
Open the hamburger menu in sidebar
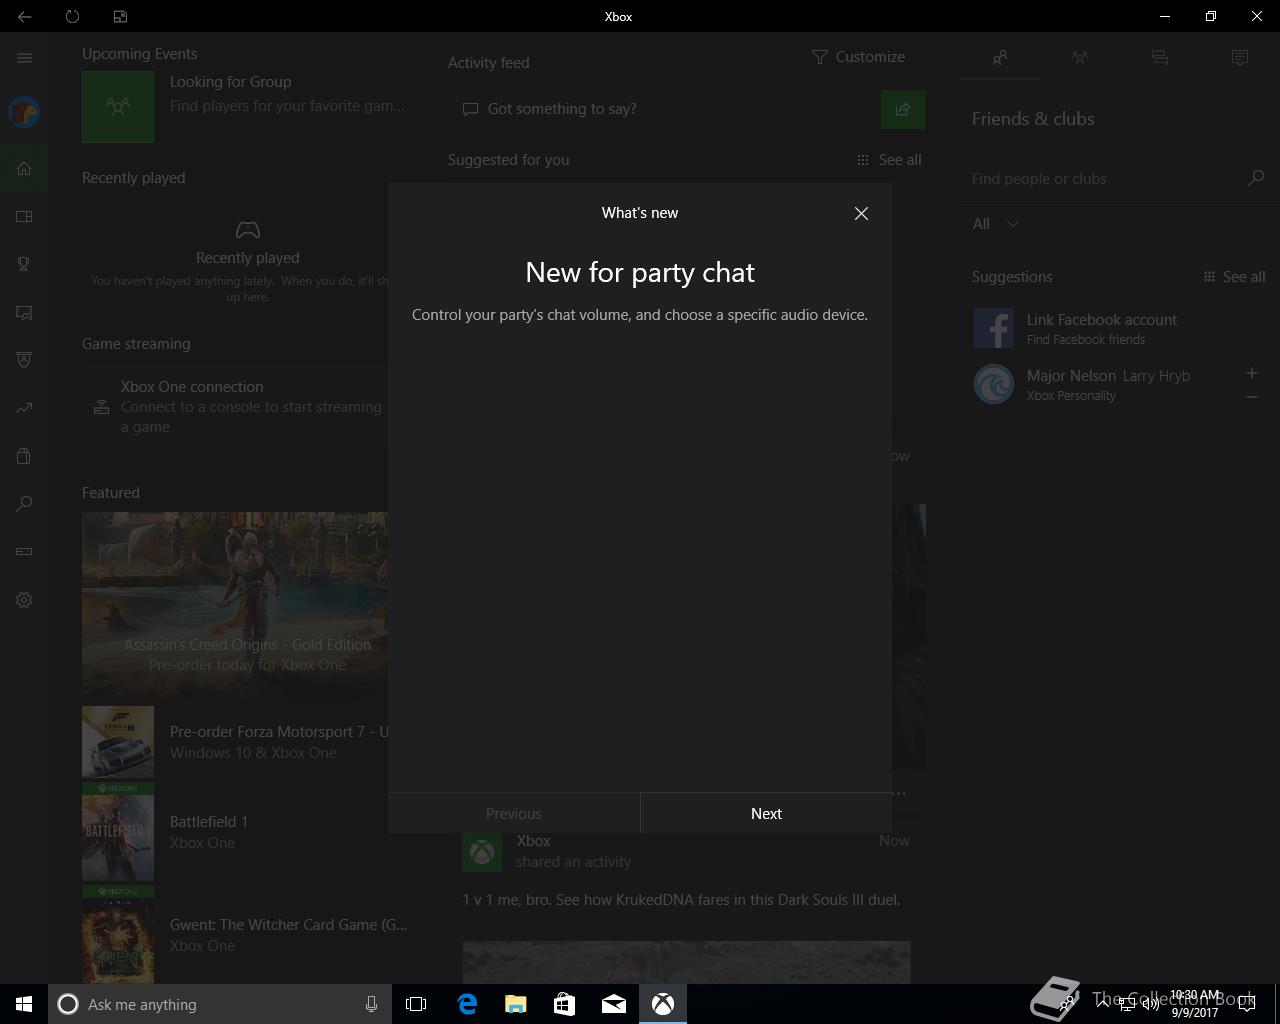click(x=24, y=58)
